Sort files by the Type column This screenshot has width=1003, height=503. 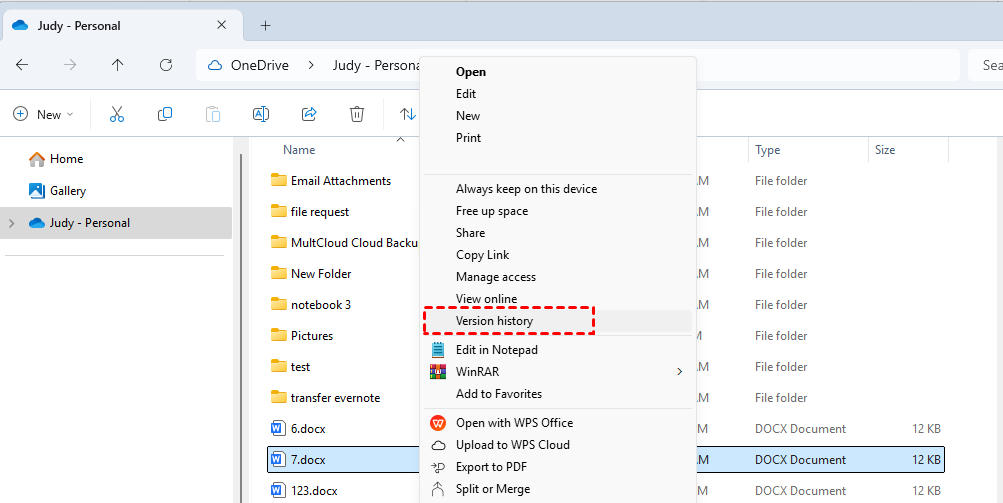768,150
